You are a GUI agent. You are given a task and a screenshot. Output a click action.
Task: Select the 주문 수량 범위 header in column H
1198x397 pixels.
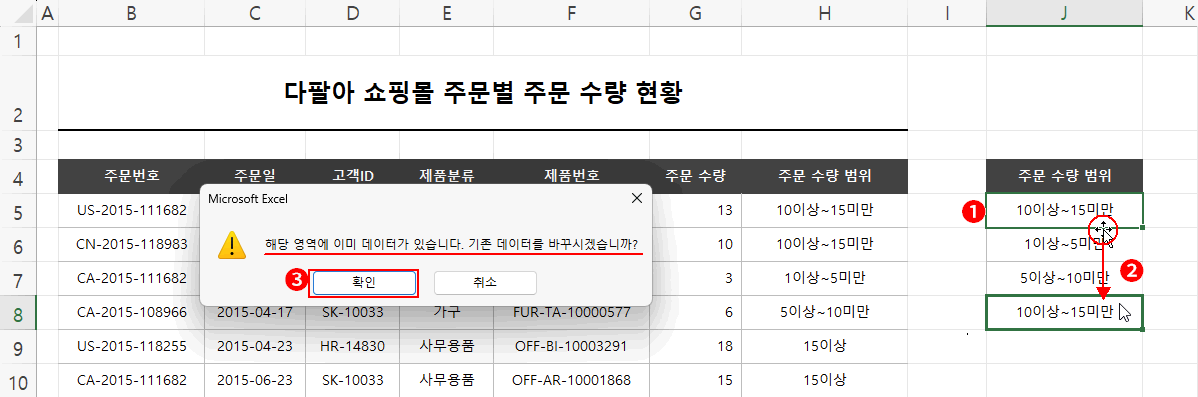[x=824, y=176]
